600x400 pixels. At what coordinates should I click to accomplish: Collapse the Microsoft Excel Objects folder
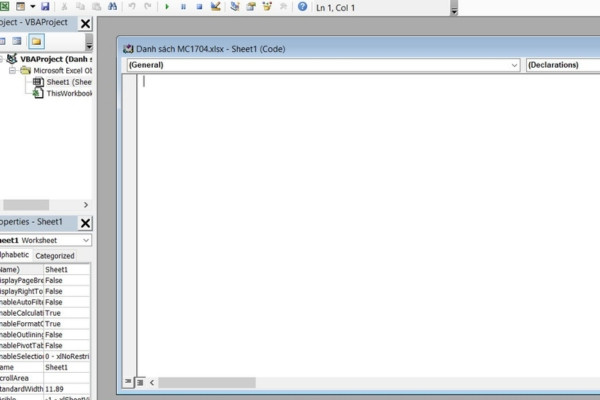[x=12, y=70]
